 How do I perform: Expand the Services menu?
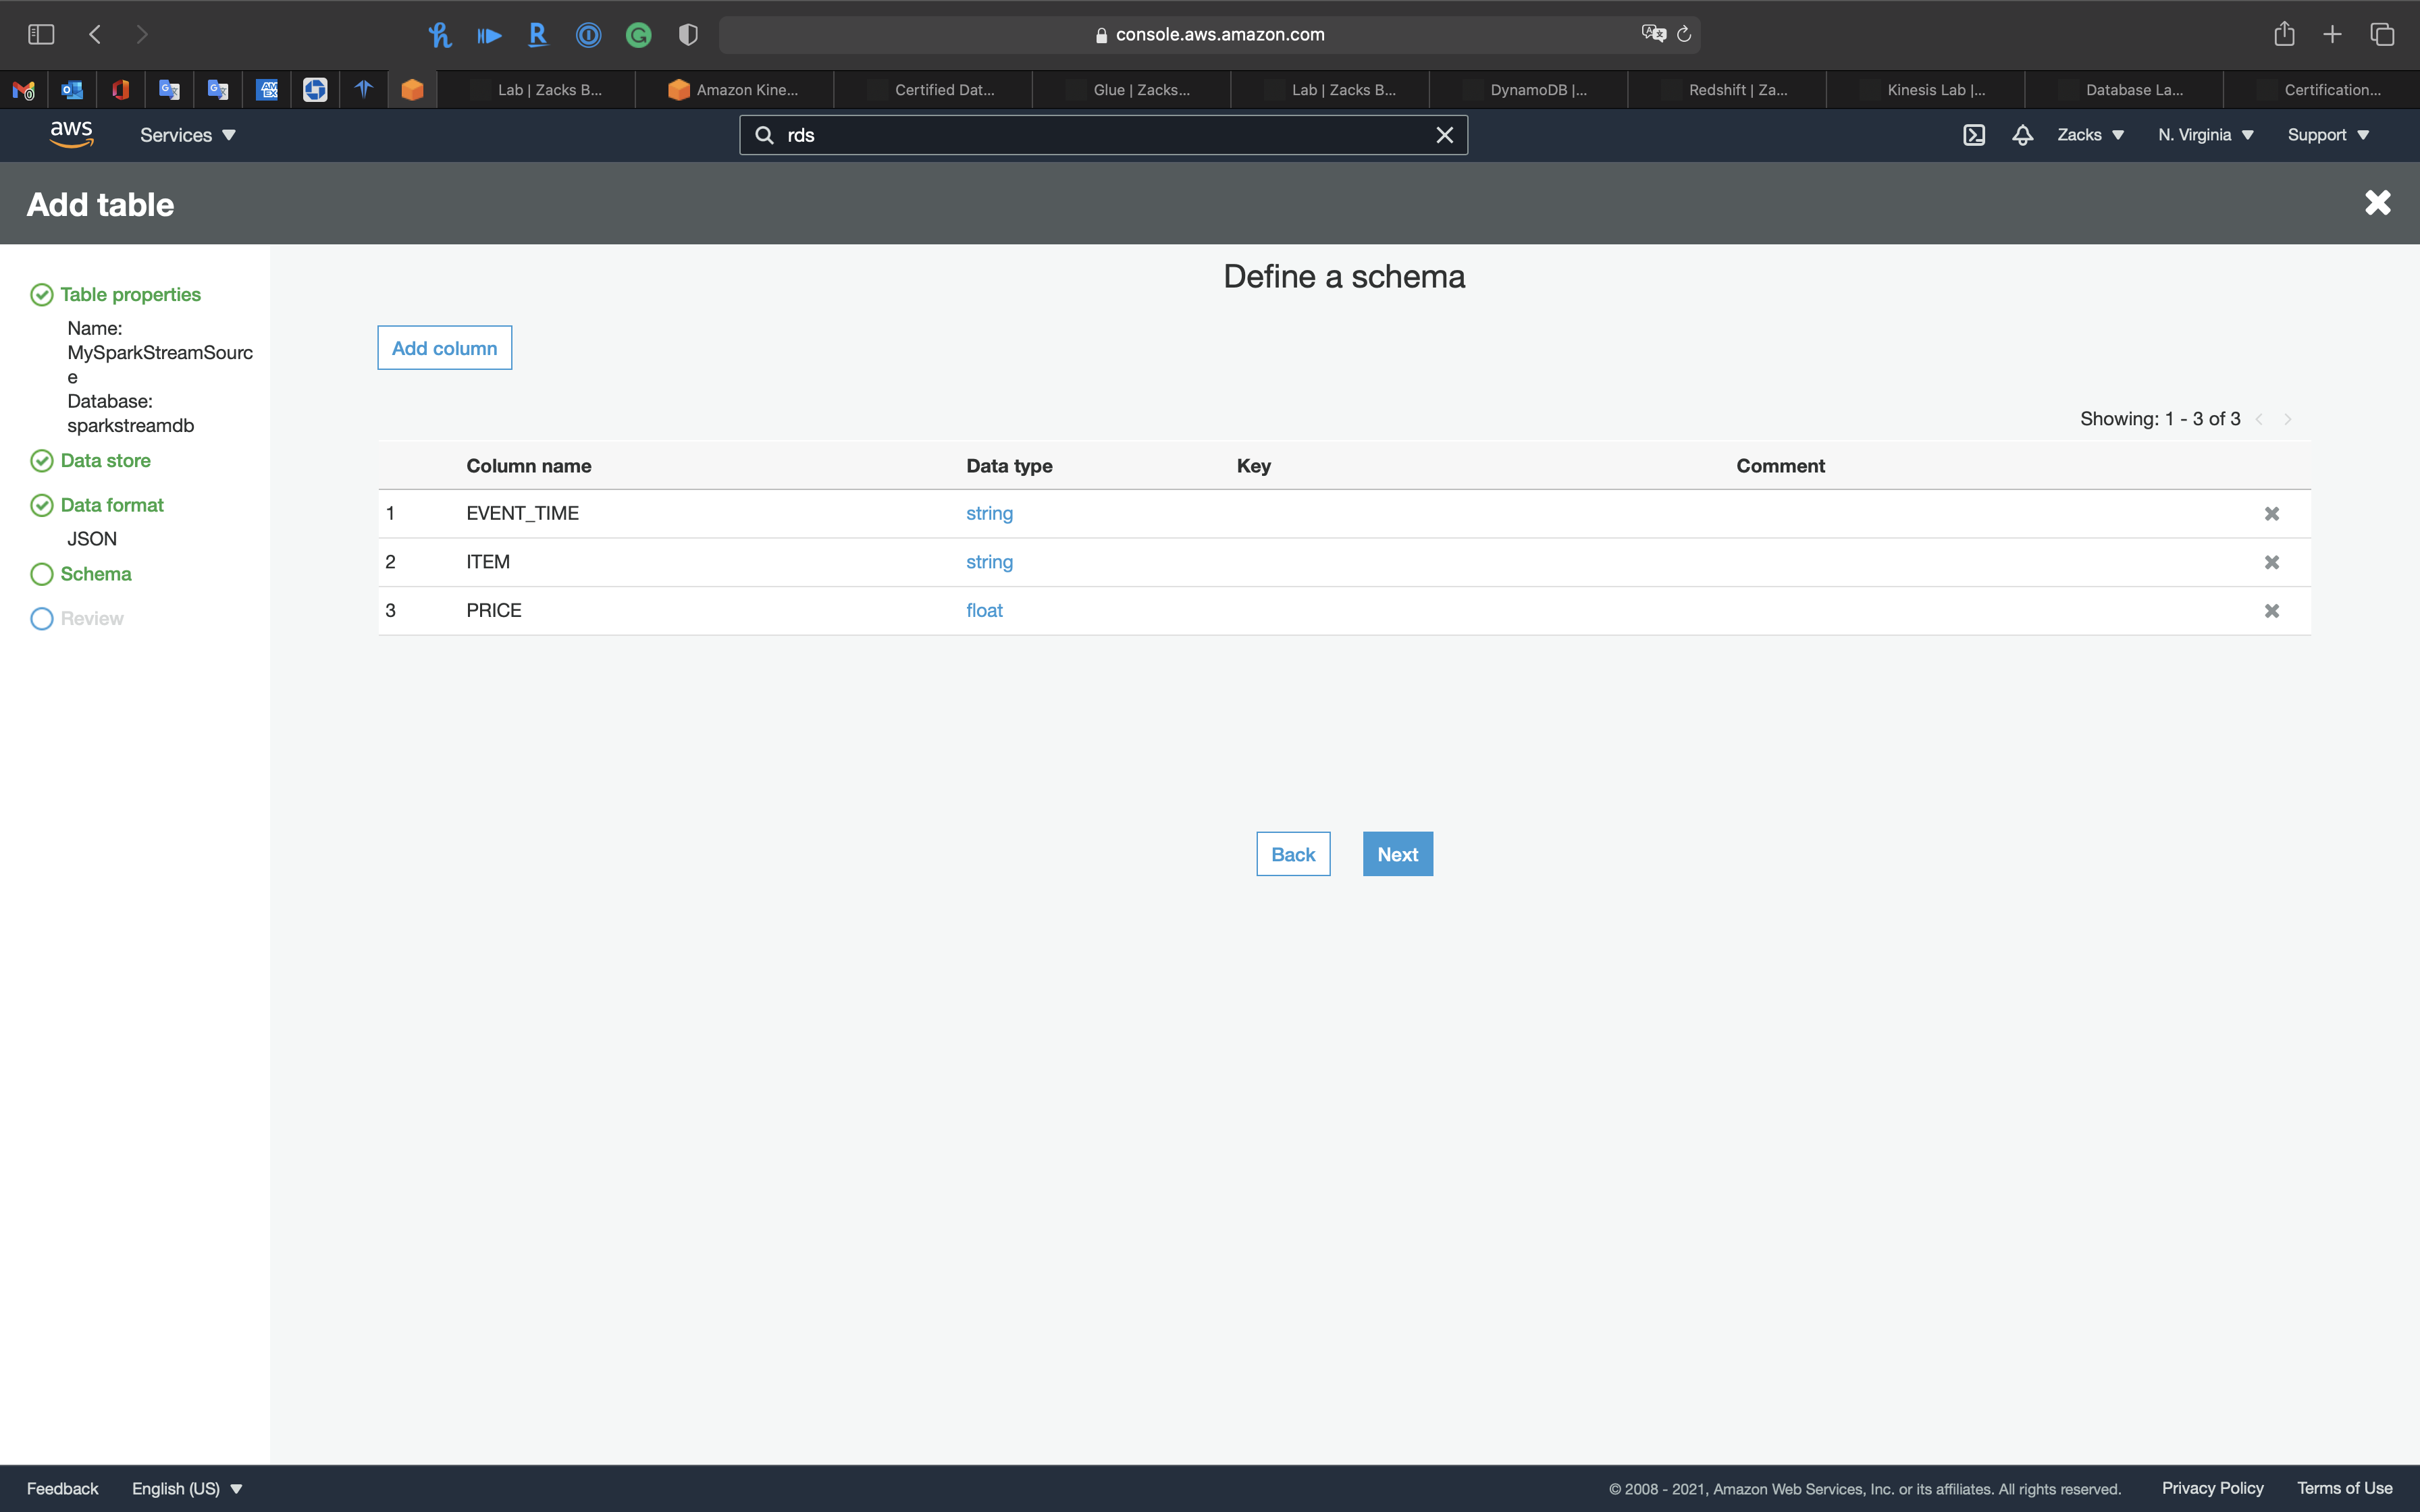pos(187,135)
